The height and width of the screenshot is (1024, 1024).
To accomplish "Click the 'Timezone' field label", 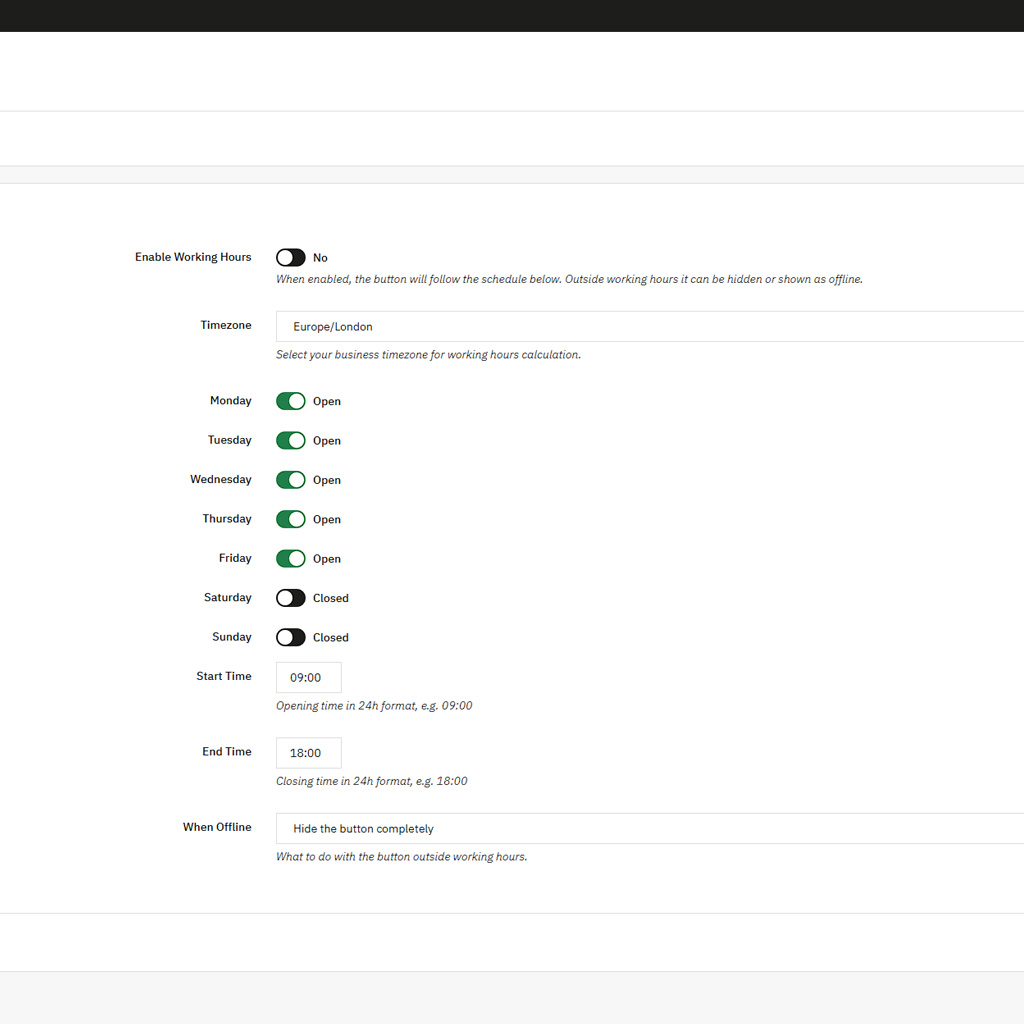I will (x=225, y=325).
